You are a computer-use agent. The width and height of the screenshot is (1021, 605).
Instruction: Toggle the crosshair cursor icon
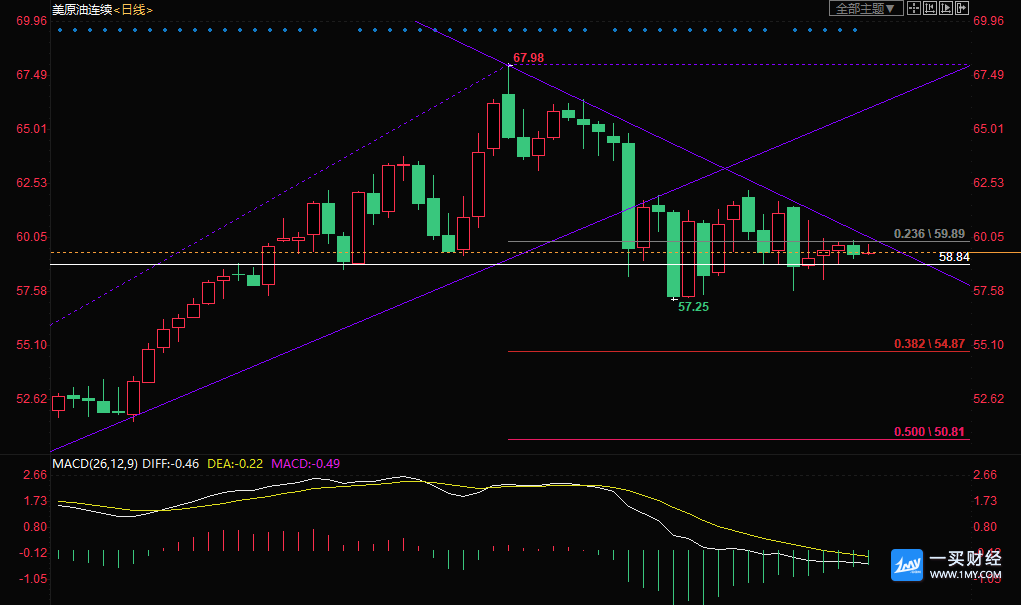[x=914, y=8]
